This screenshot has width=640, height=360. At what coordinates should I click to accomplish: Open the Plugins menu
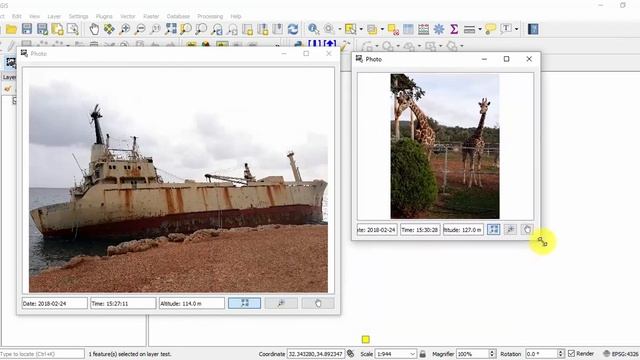tap(104, 16)
